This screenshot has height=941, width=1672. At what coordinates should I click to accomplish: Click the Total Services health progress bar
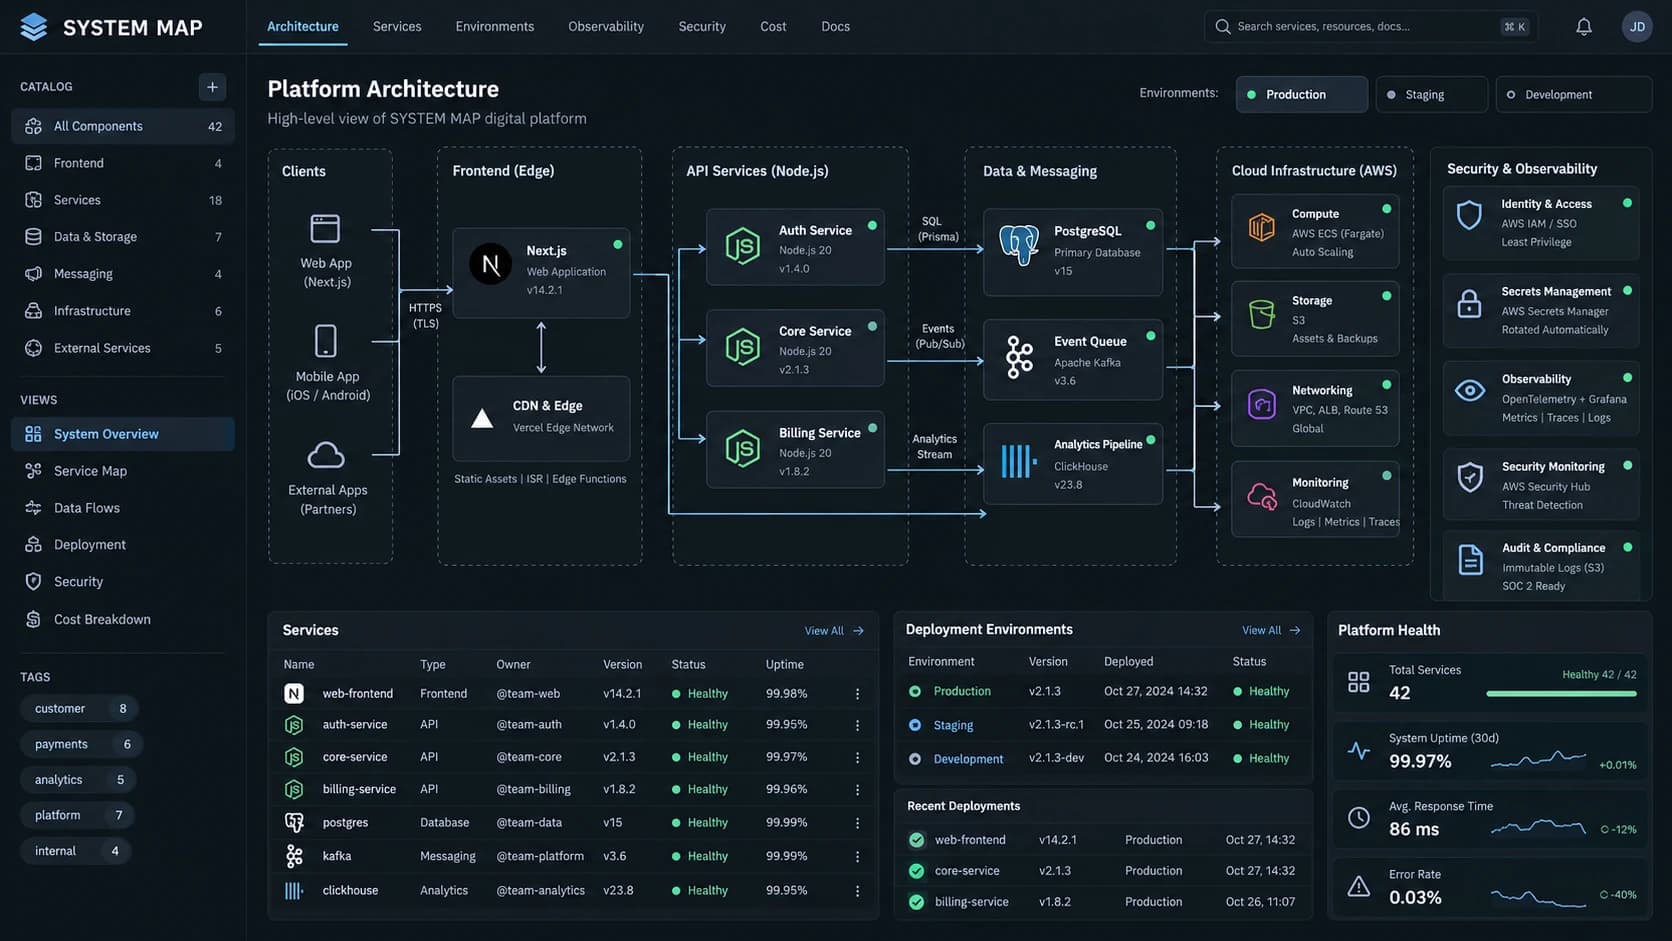1561,693
